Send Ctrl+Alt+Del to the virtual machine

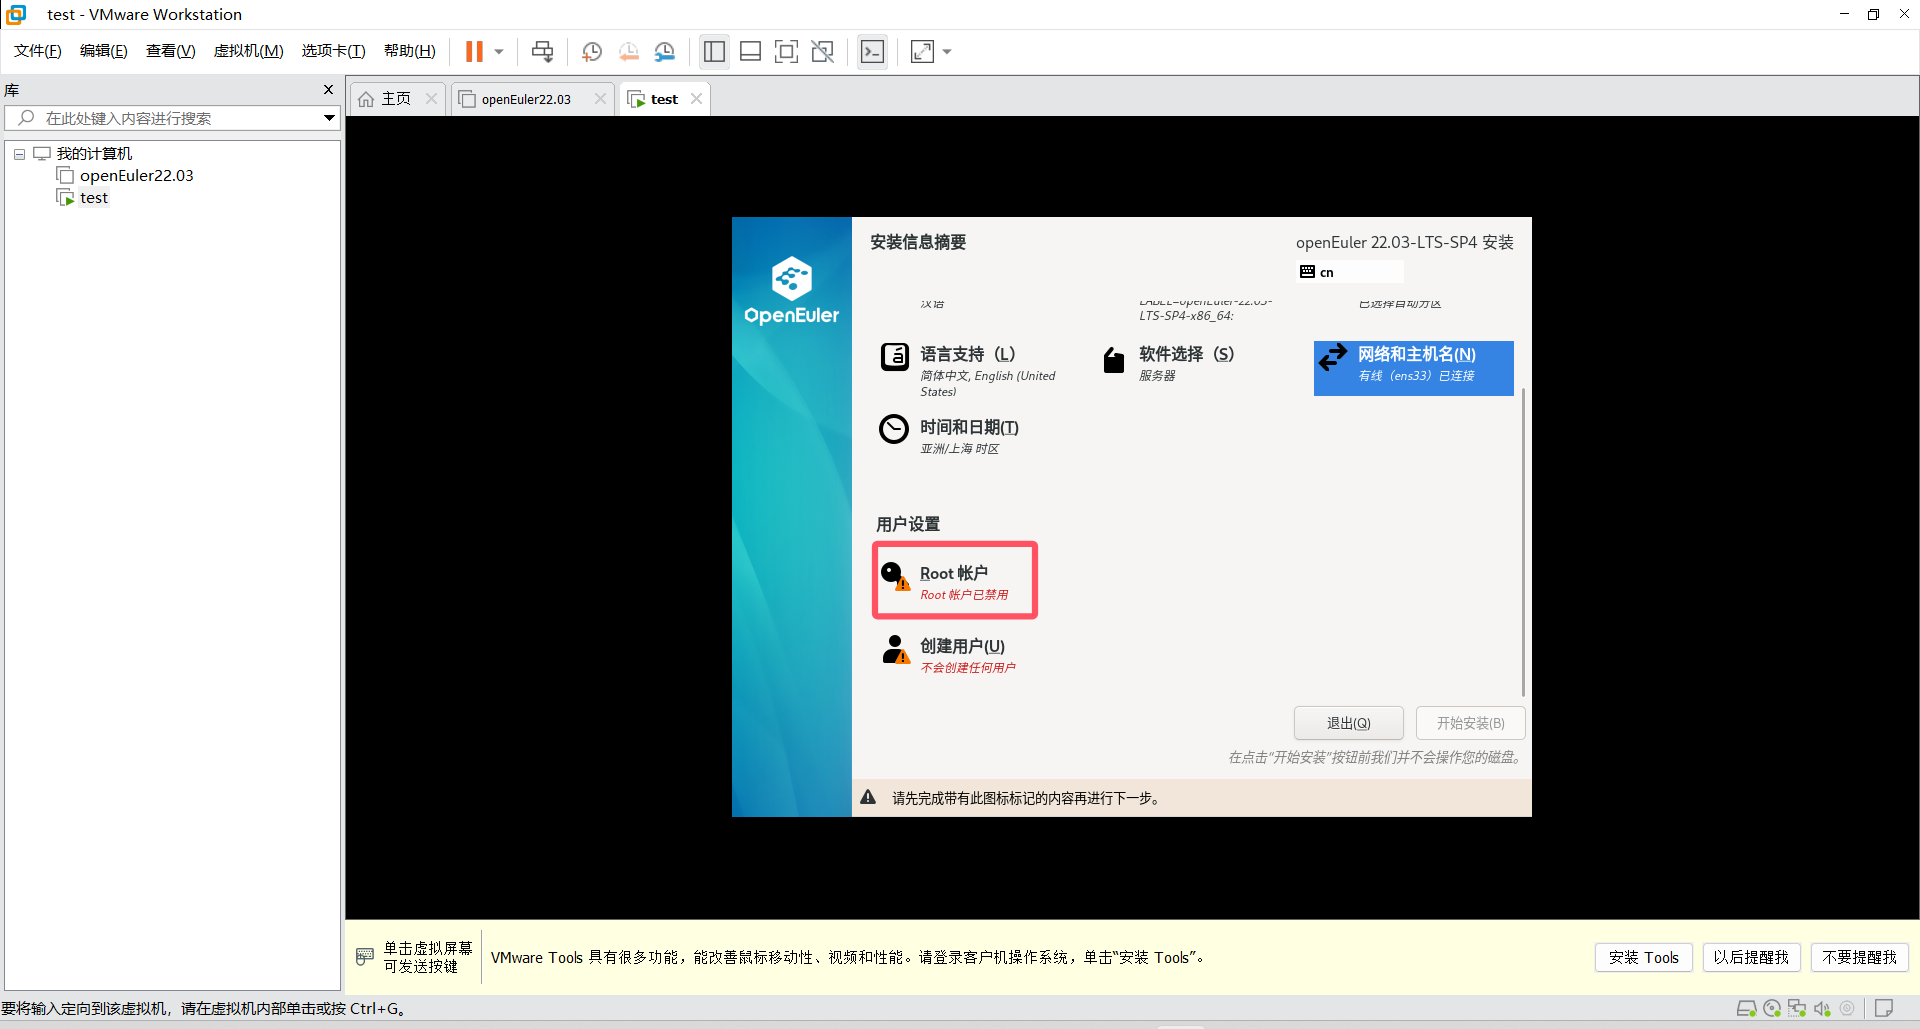click(x=542, y=51)
